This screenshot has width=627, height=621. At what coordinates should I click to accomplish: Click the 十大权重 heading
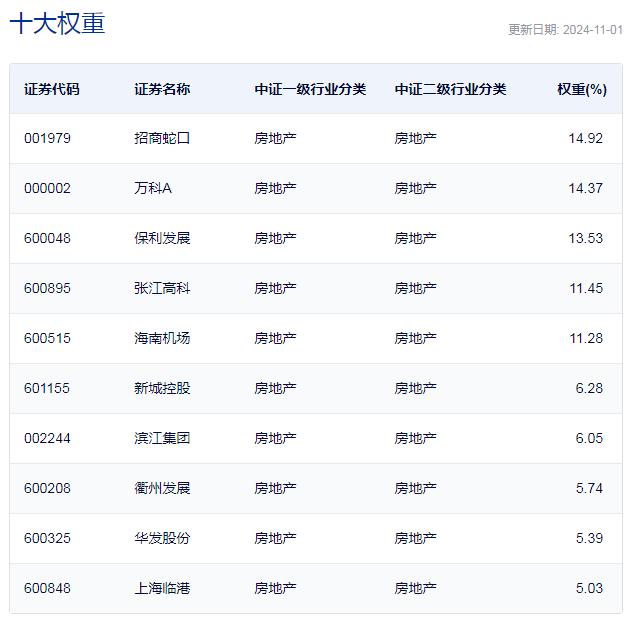point(57,24)
